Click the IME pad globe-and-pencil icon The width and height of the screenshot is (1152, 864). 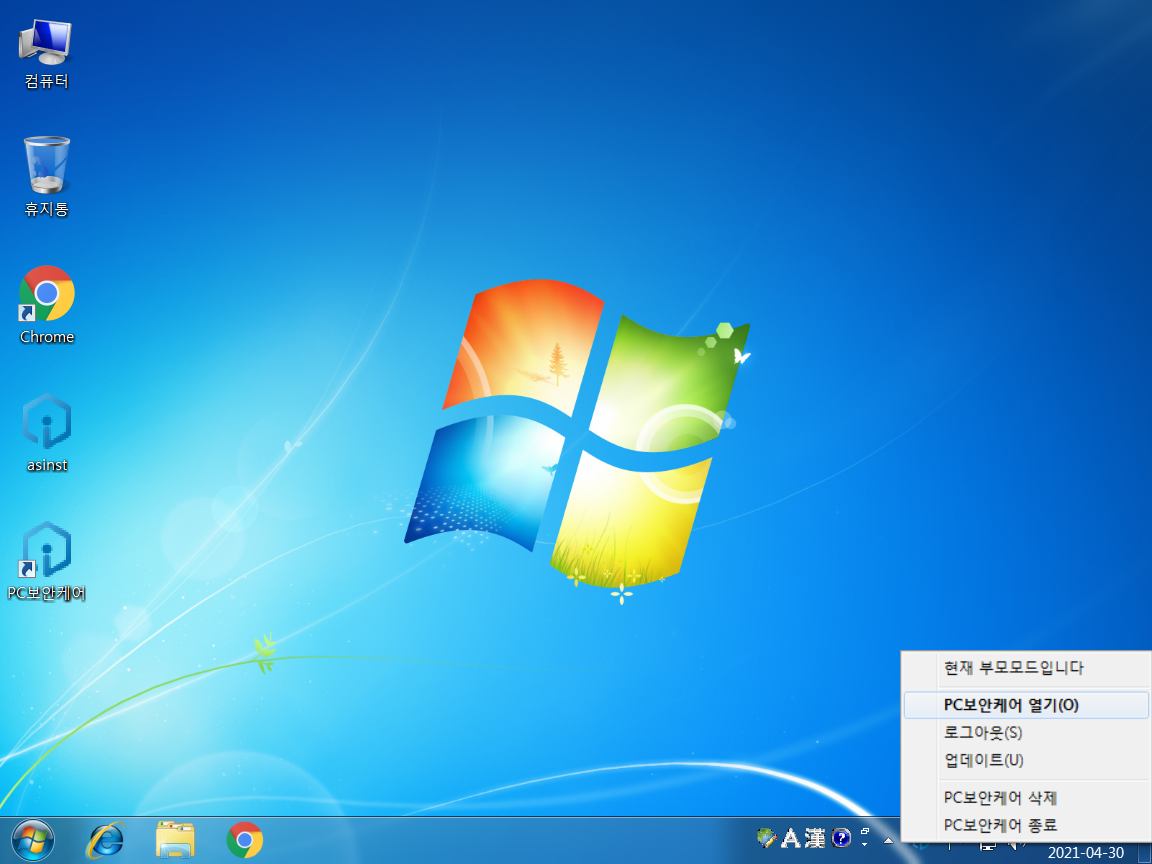click(766, 838)
